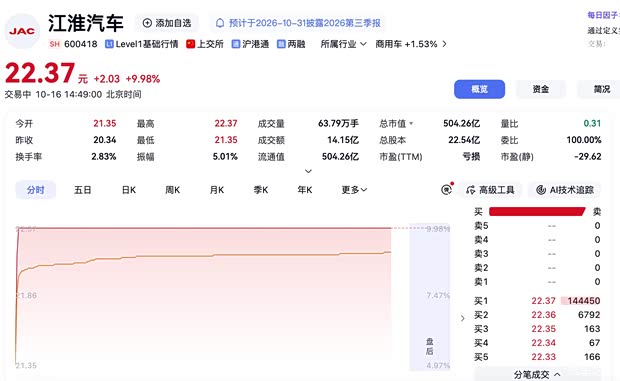Click the 江淮汽车 stock name
The image size is (620, 381).
click(x=86, y=23)
